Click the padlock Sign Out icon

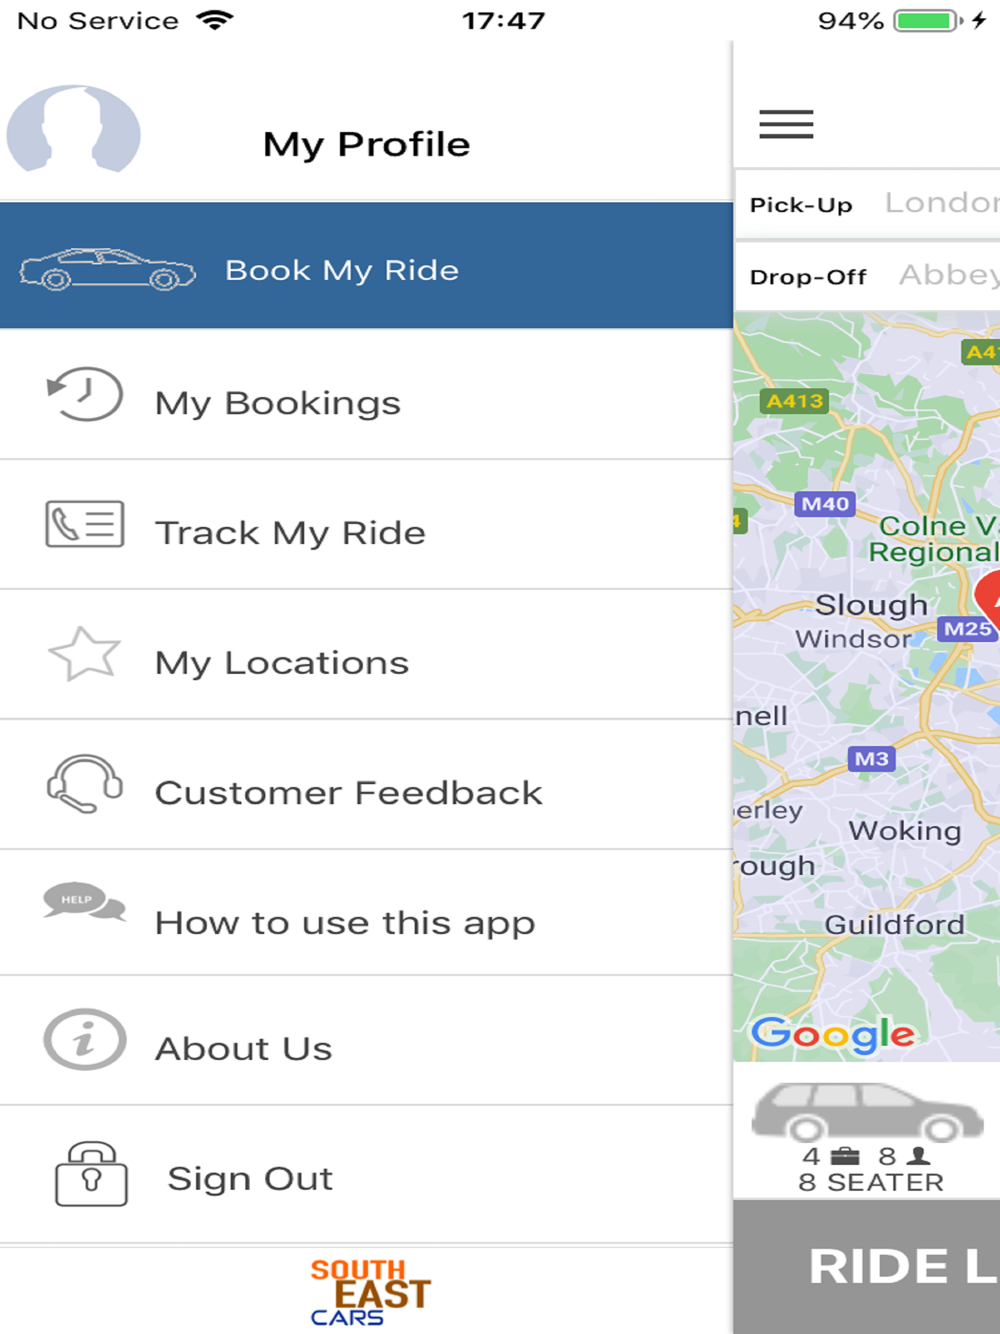click(91, 1174)
